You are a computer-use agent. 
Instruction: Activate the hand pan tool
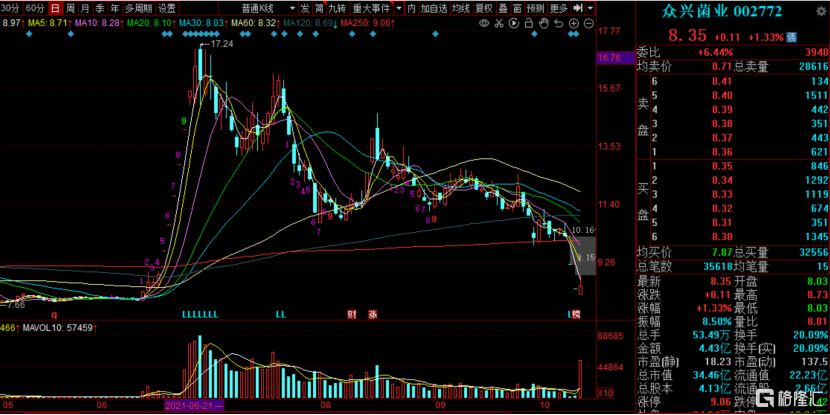tap(543, 23)
